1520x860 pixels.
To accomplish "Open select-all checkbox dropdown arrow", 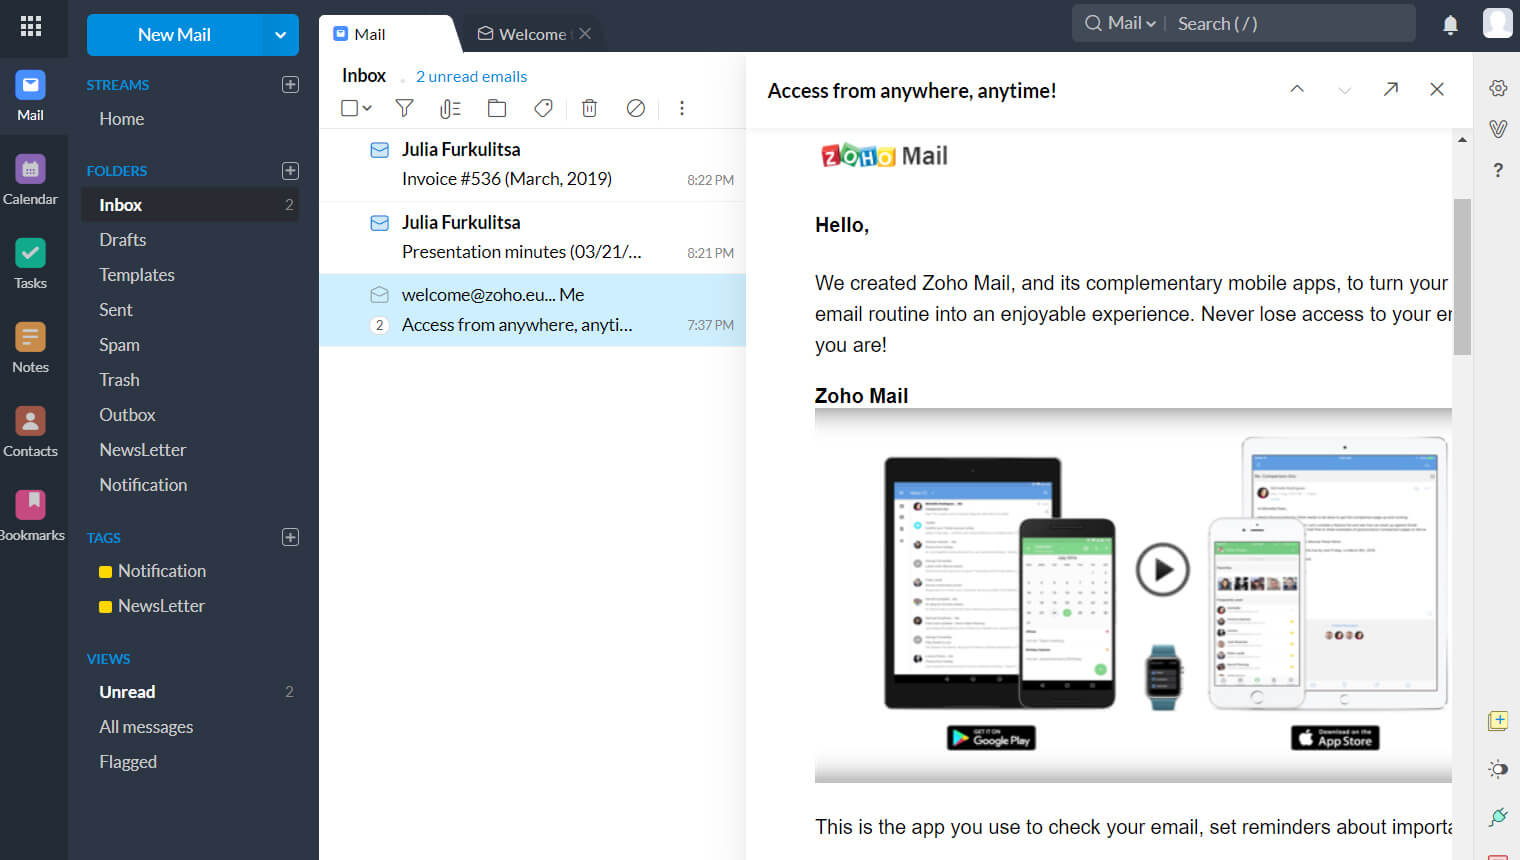I will [x=367, y=108].
